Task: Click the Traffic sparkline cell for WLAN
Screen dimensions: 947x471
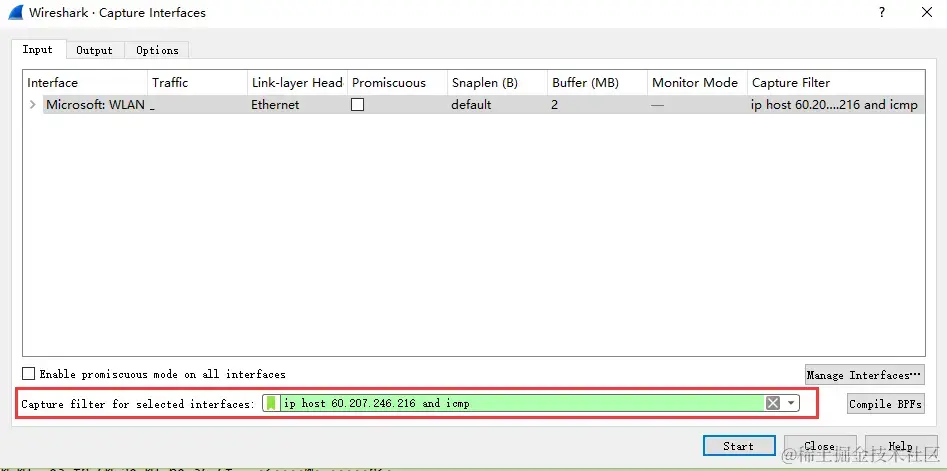Action: pos(197,104)
